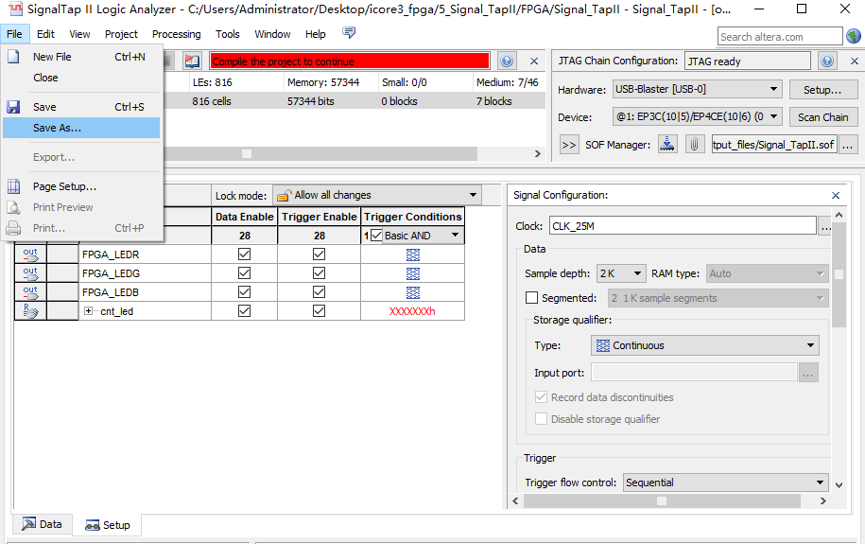This screenshot has height=544, width=865.
Task: Switch to the Data tab
Action: [x=42, y=524]
